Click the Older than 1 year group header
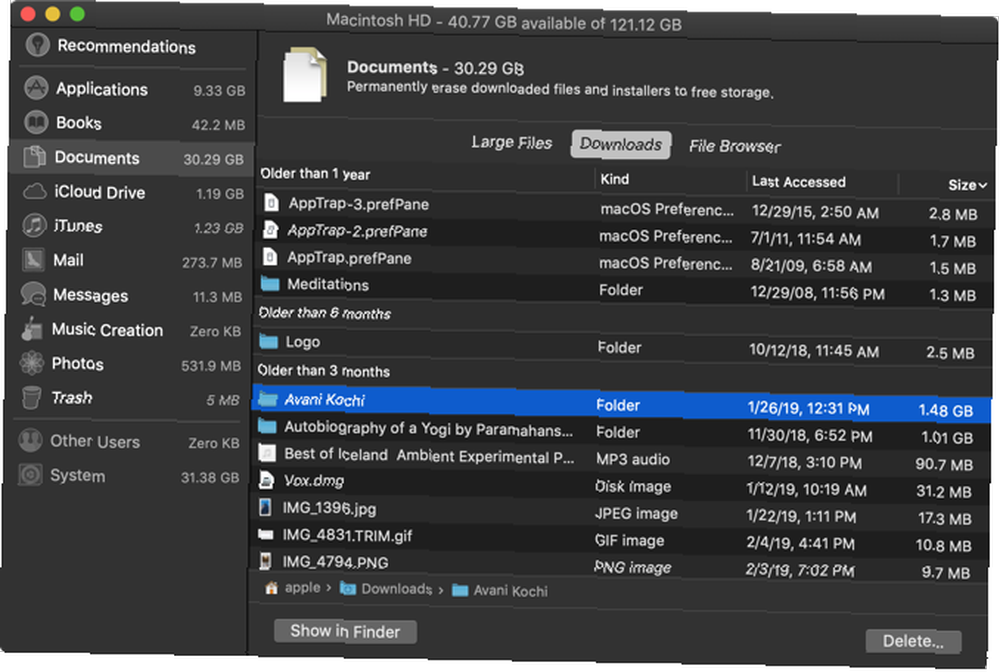Screen dimensions: 1000x672 coord(315,174)
